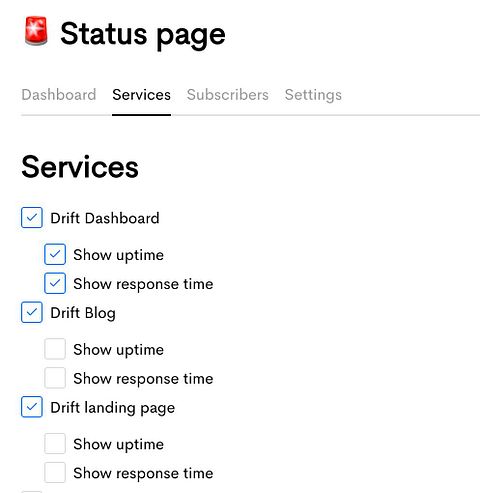
Task: Click the Services section heading
Action: [x=80, y=167]
